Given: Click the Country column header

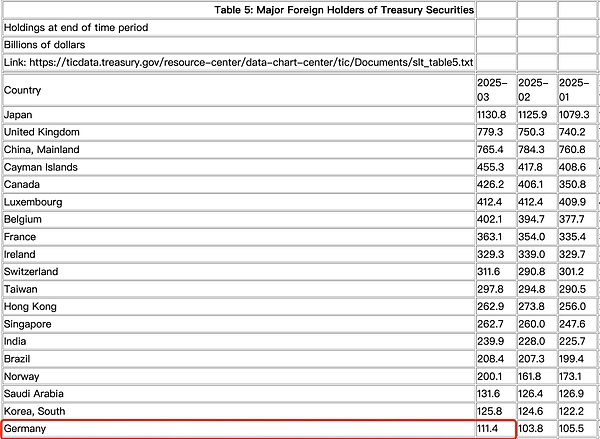Looking at the screenshot, I should click(23, 90).
